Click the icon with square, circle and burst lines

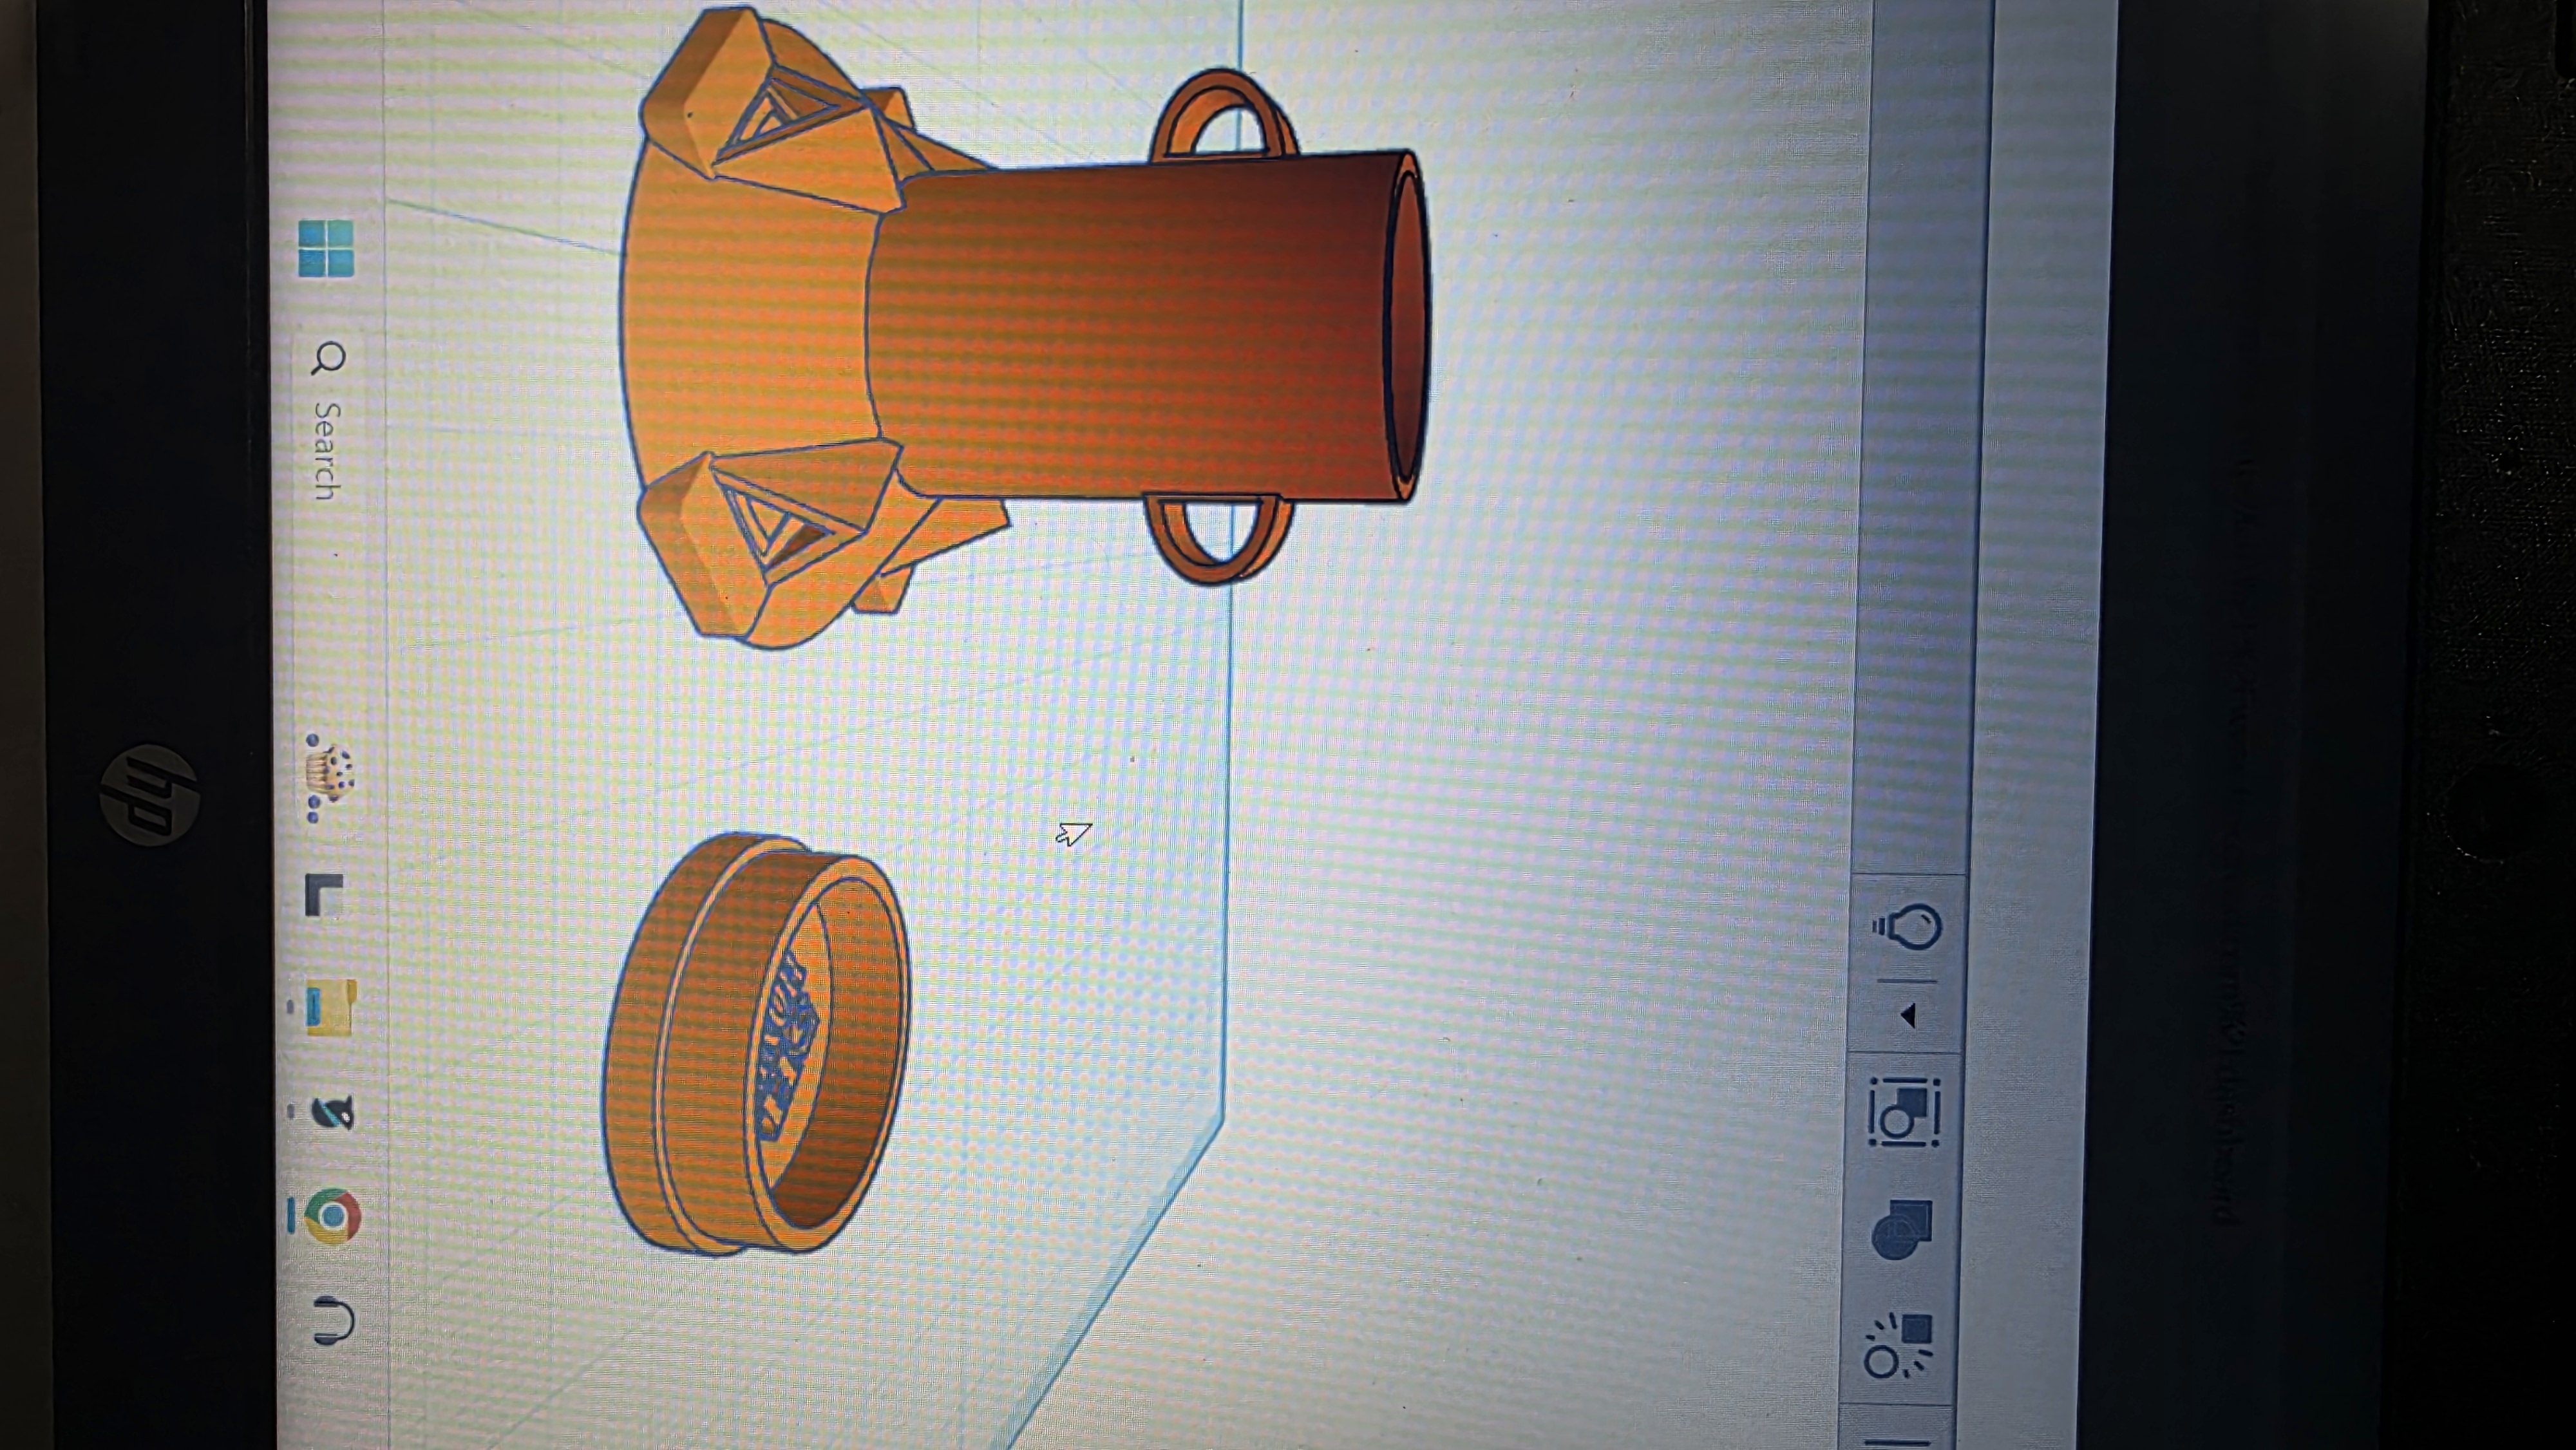1898,1346
